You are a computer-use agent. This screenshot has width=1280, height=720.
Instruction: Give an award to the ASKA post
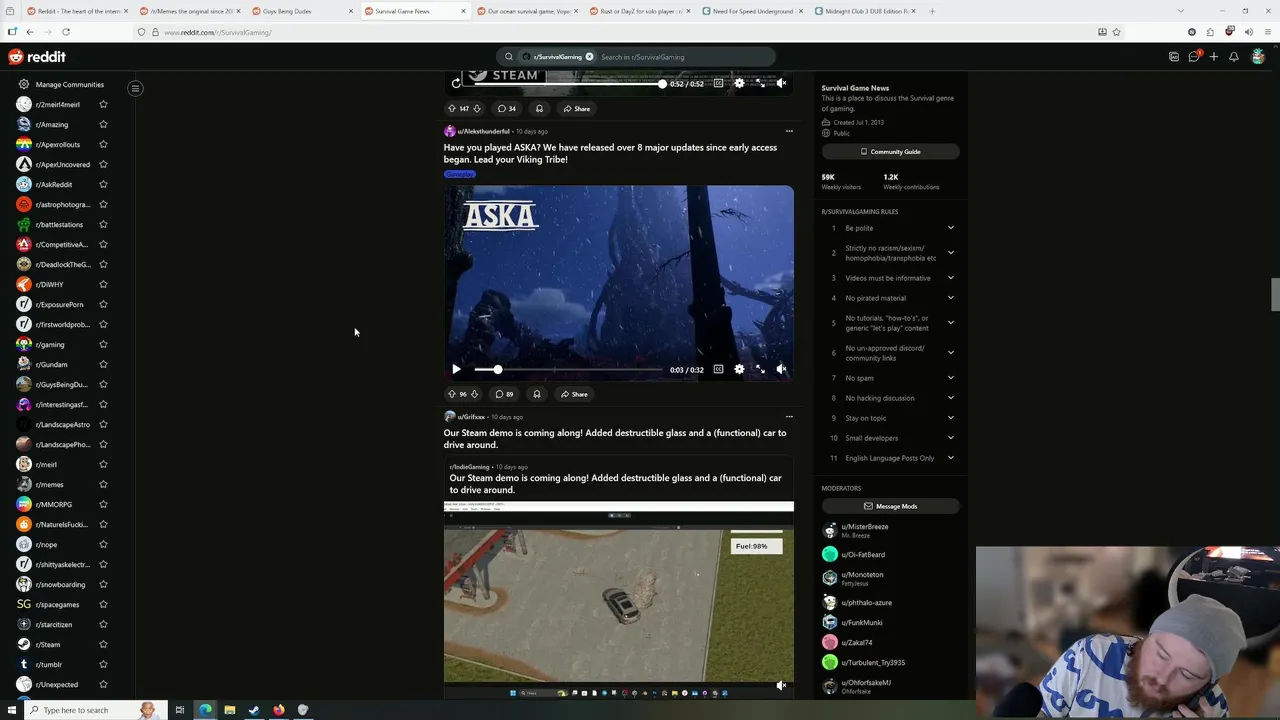click(537, 394)
